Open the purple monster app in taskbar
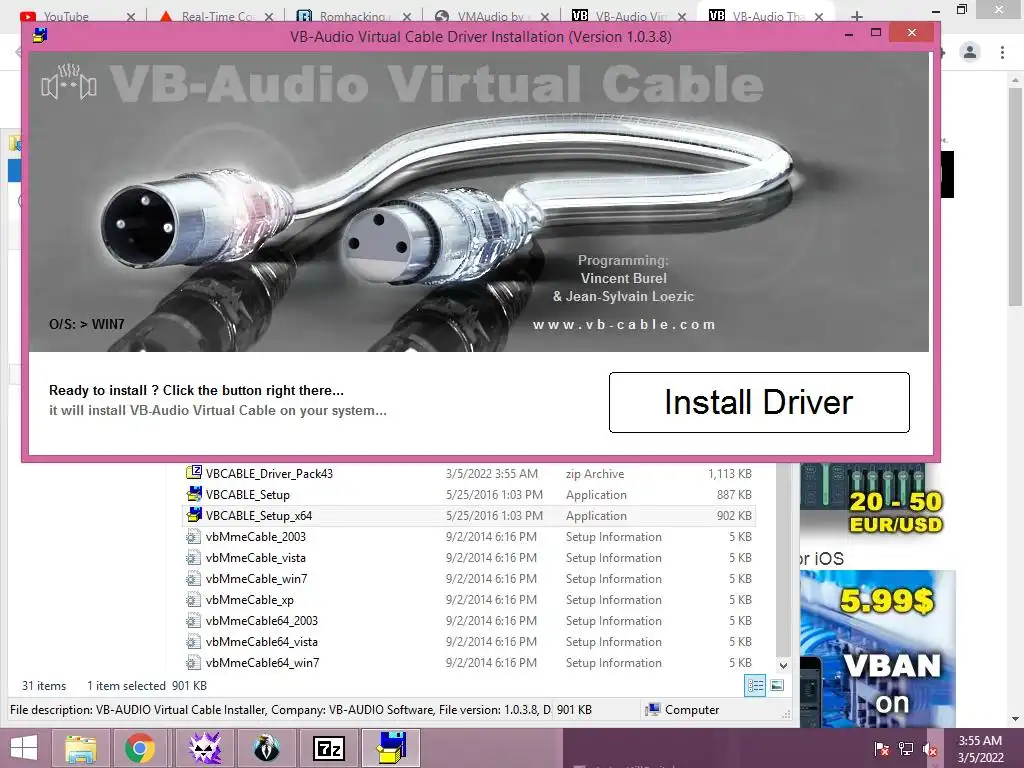 (204, 748)
